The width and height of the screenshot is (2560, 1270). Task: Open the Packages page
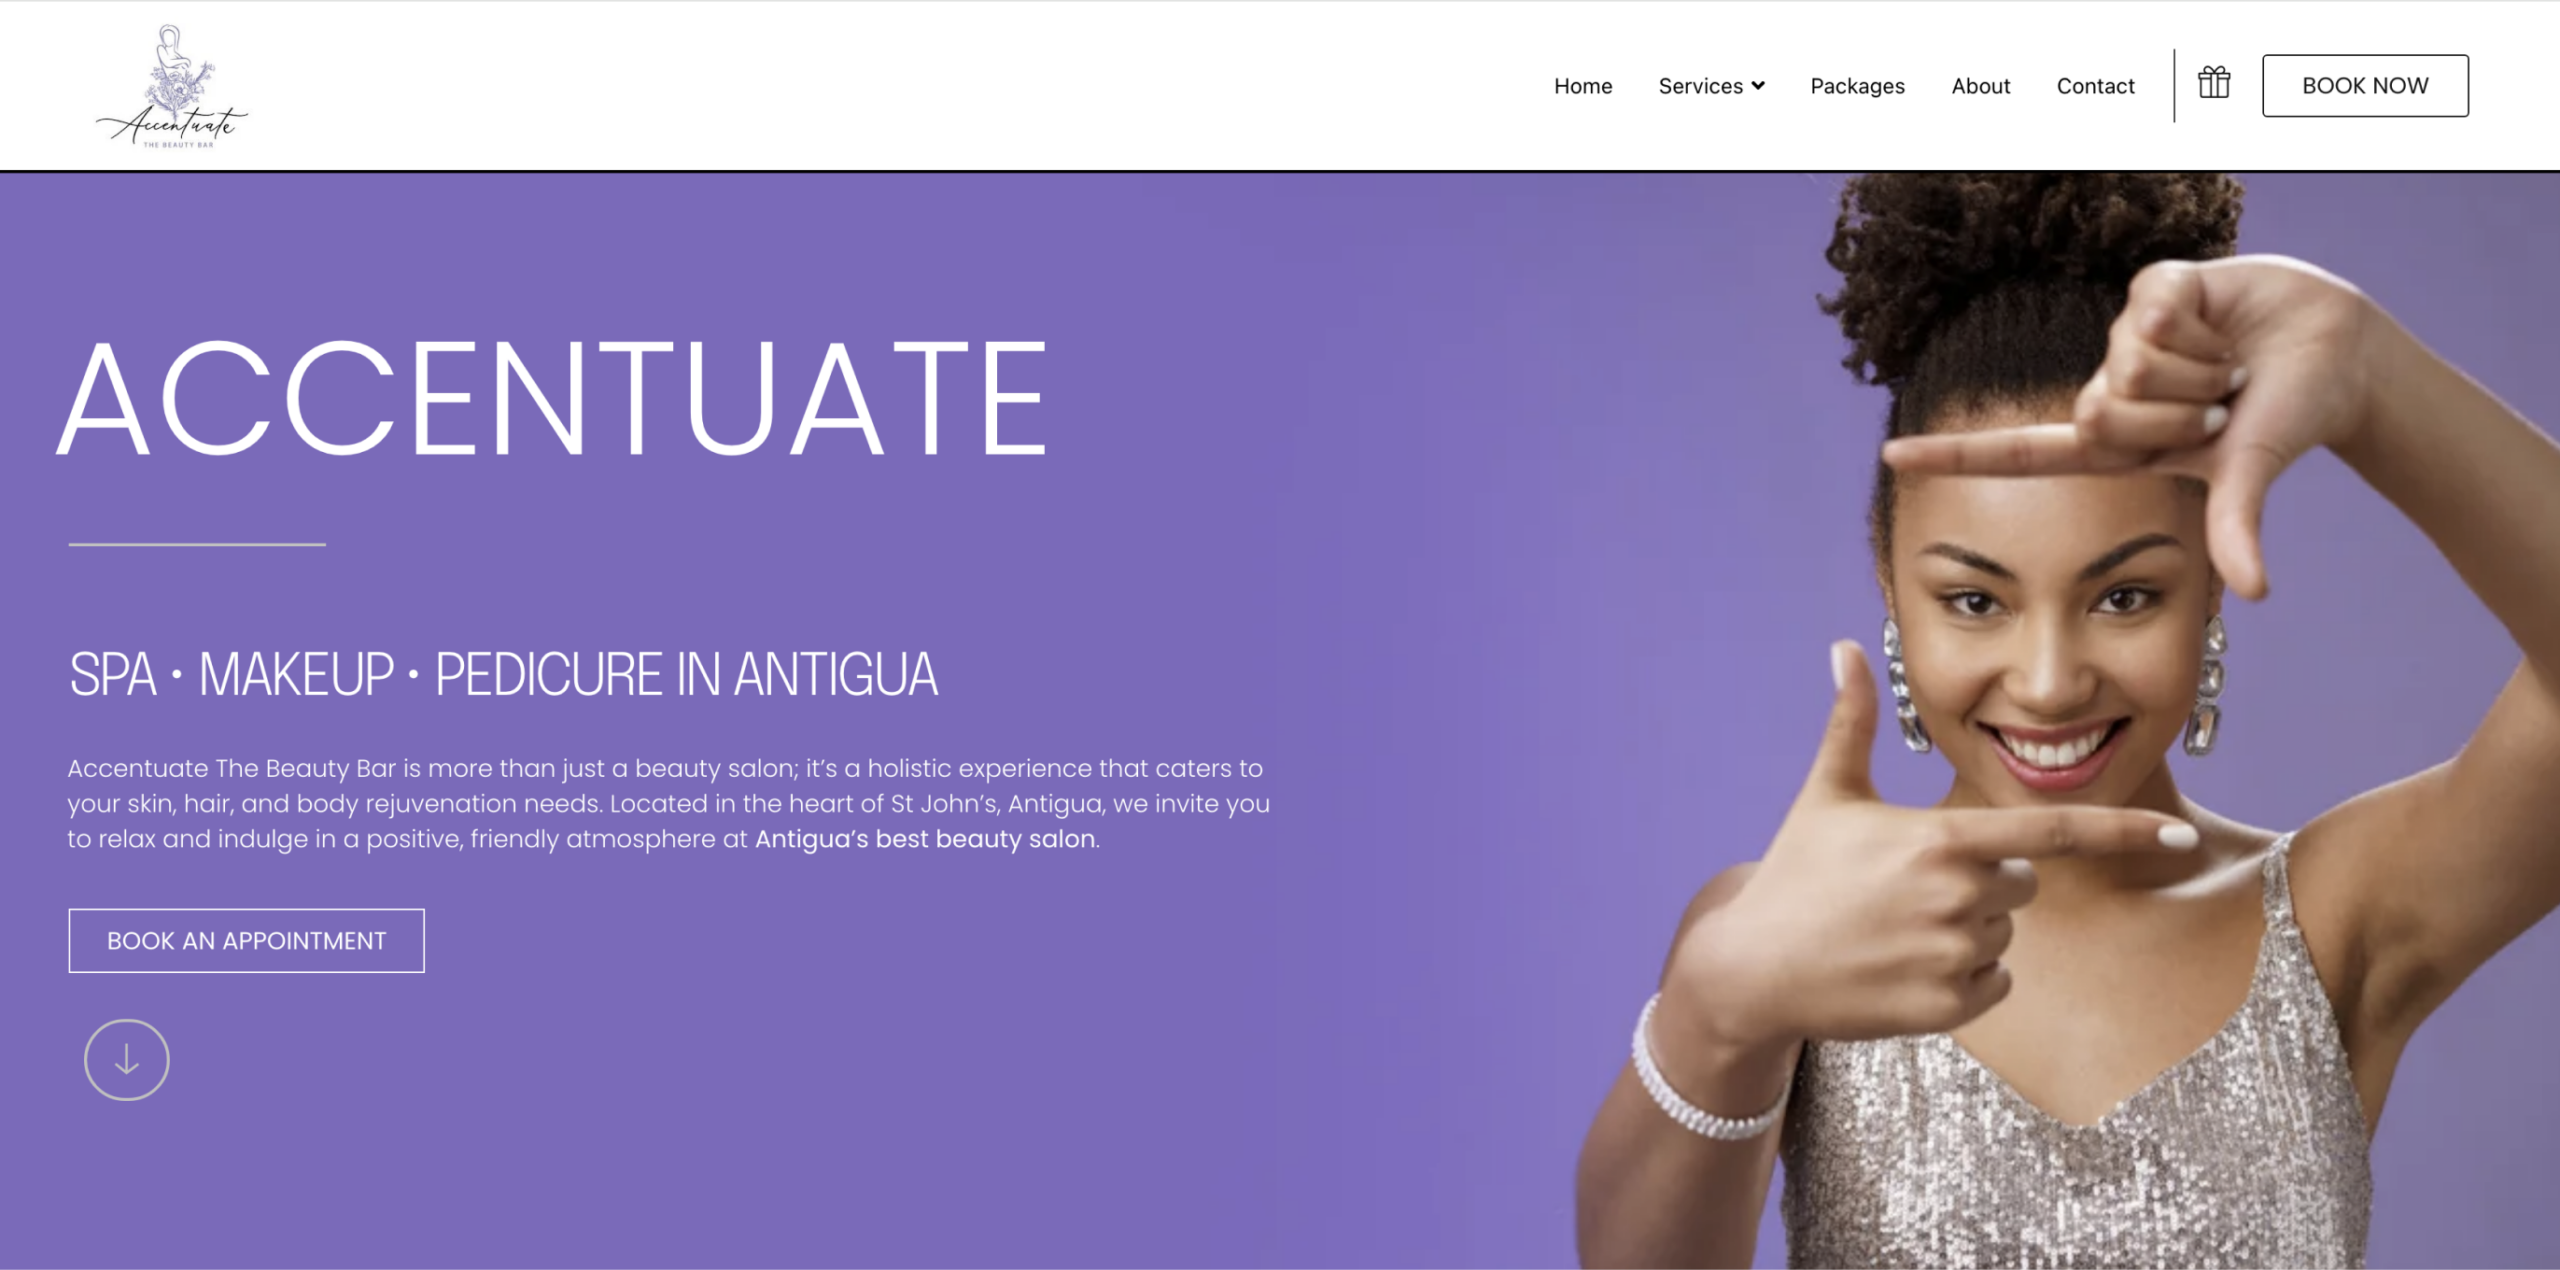tap(1857, 86)
